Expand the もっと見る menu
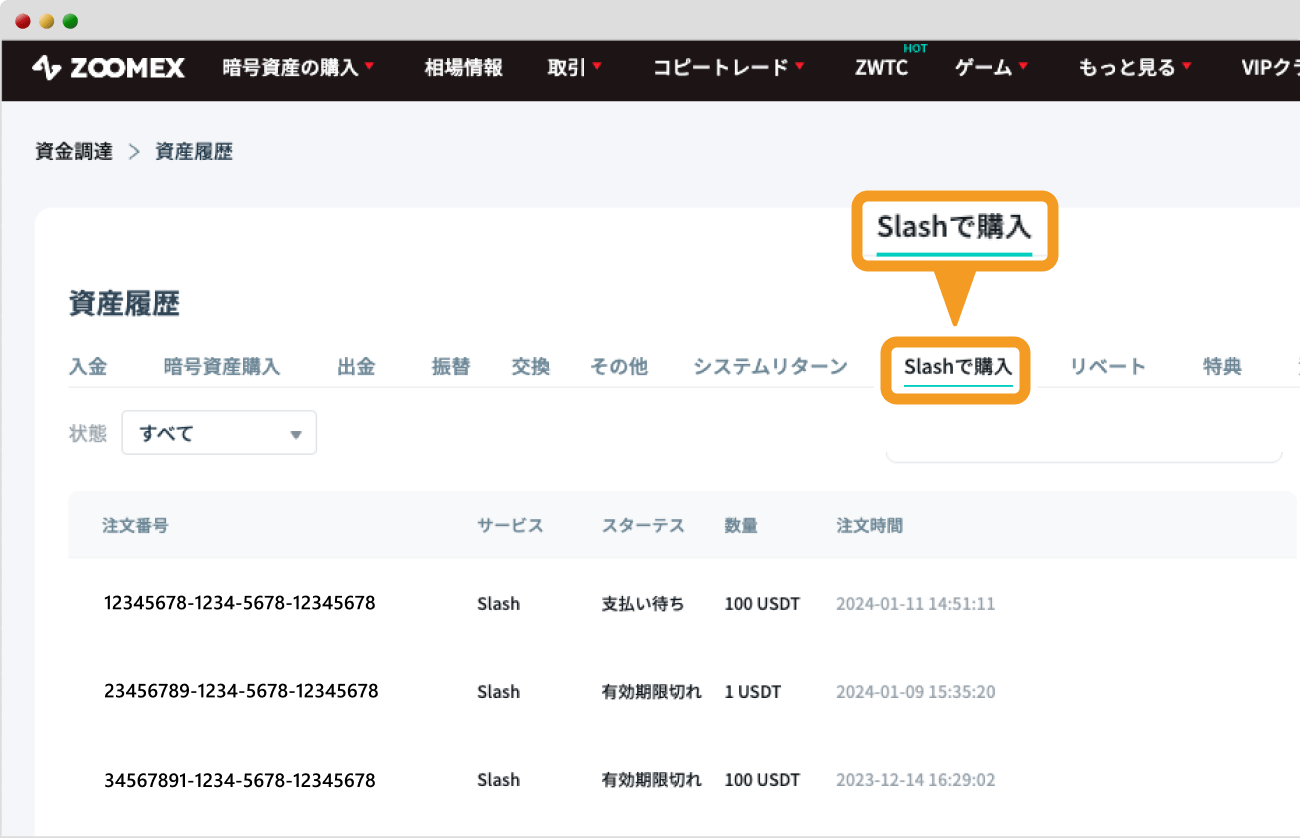The height and width of the screenshot is (838, 1300). [x=1135, y=68]
